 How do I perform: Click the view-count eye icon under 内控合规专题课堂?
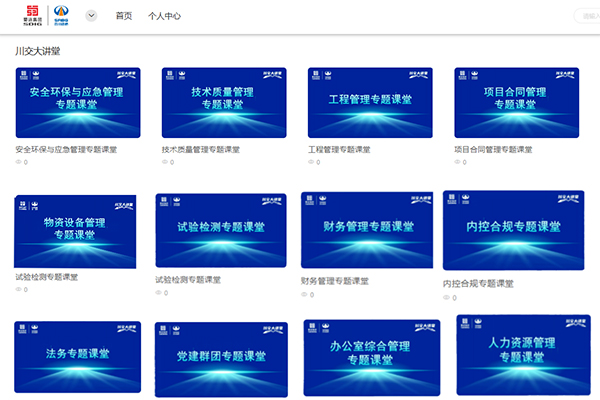(447, 297)
